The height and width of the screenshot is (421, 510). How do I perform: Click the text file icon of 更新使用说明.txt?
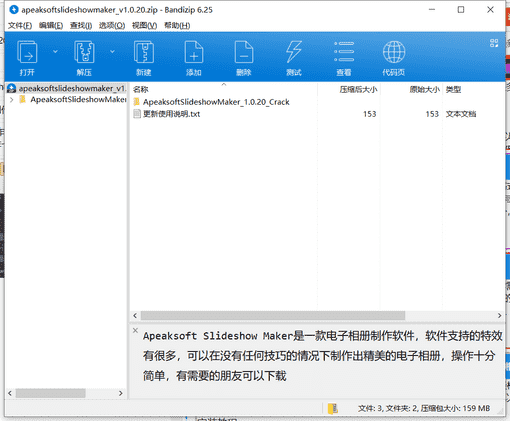click(137, 114)
